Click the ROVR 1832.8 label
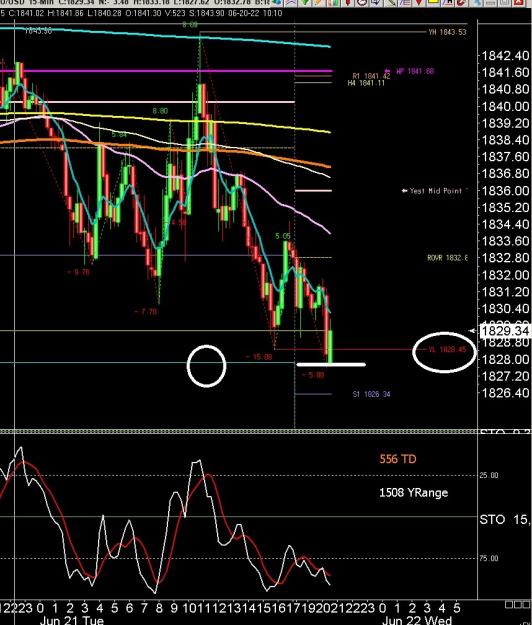The height and width of the screenshot is (625, 532). tap(447, 258)
